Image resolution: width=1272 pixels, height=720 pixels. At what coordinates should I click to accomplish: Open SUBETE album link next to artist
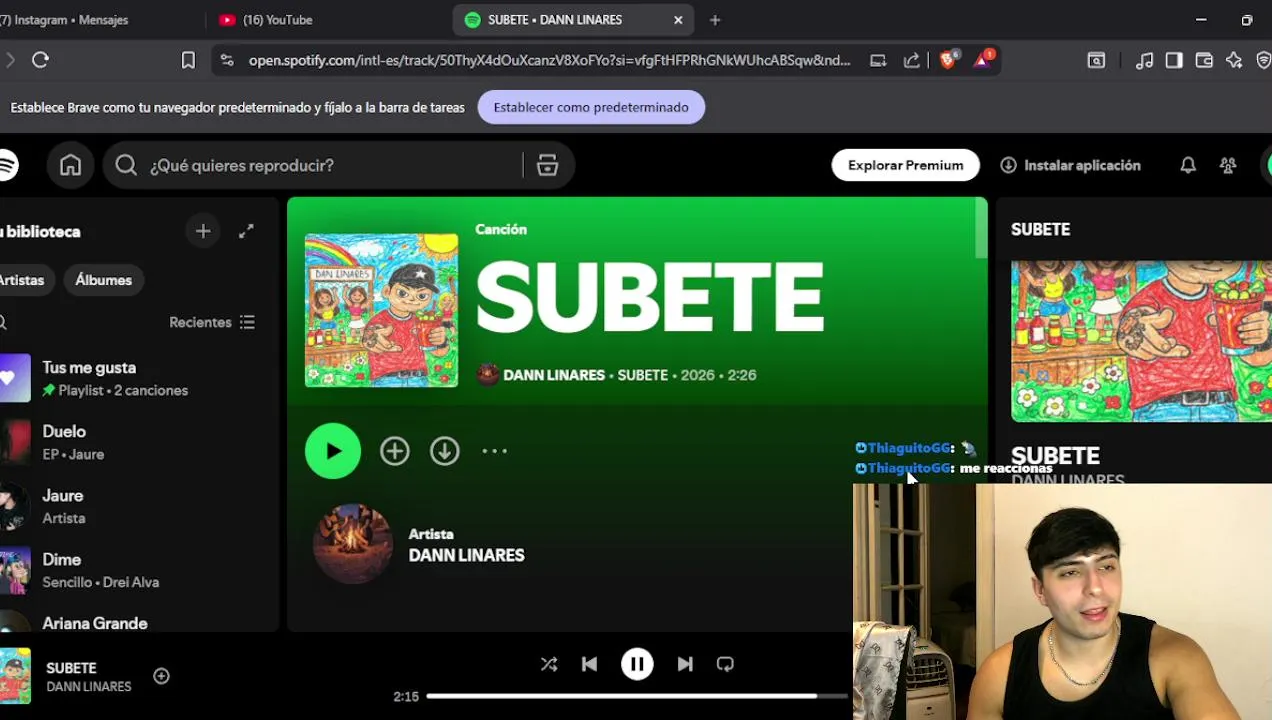642,375
